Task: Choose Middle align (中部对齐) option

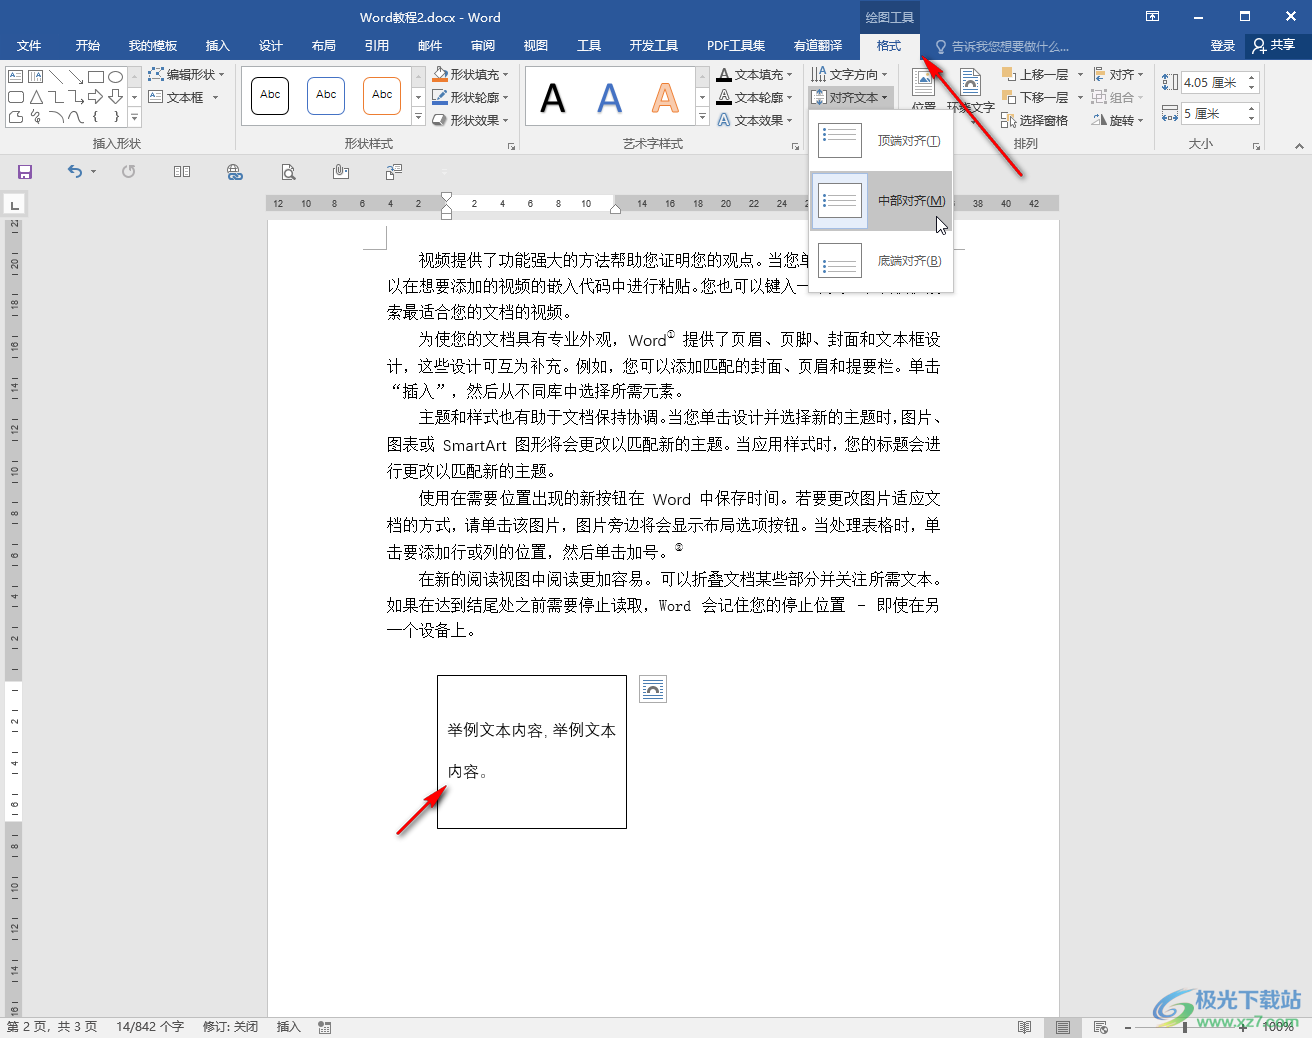Action: (x=881, y=201)
